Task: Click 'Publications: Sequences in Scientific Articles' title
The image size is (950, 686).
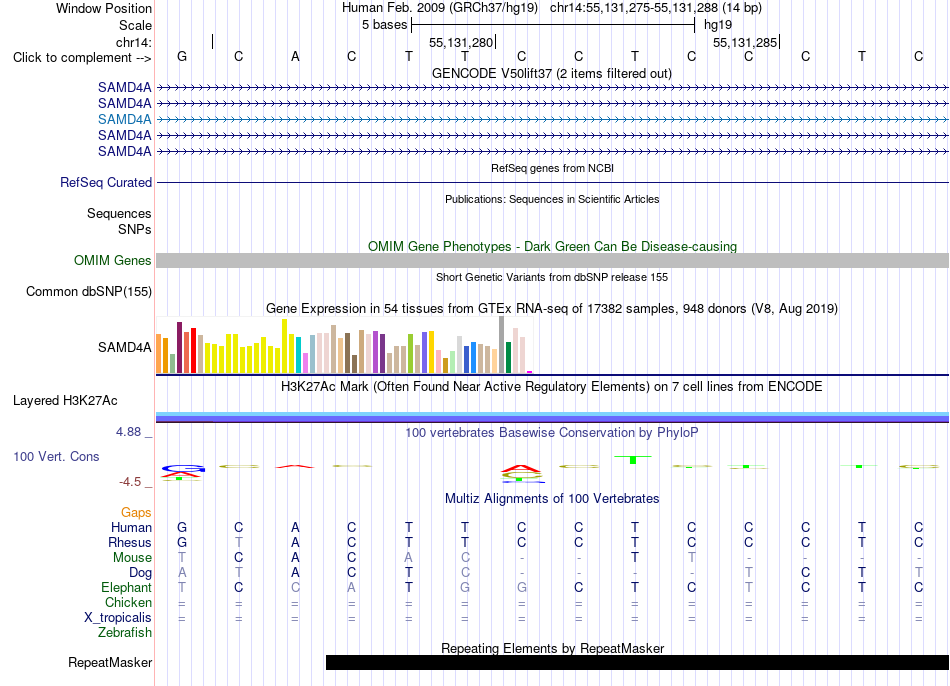Action: tap(552, 199)
